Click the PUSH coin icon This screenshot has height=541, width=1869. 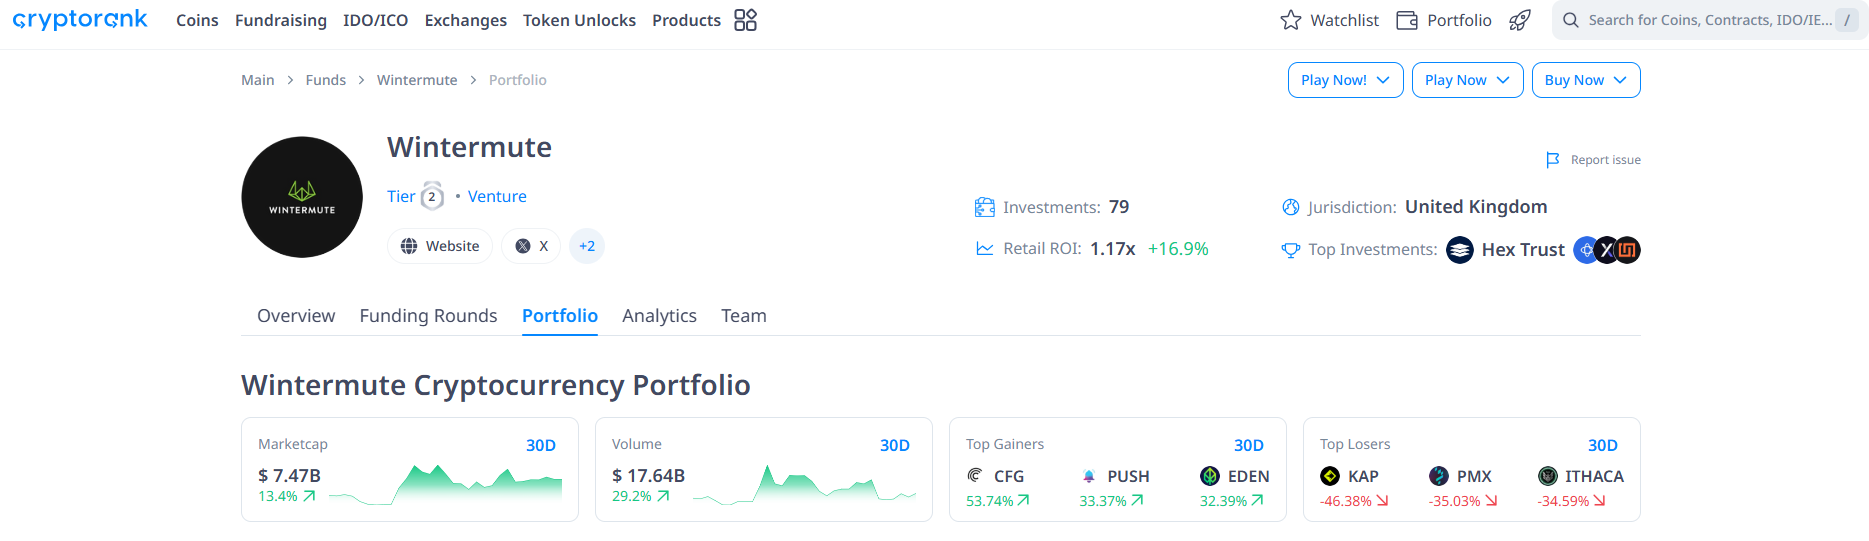coord(1089,476)
